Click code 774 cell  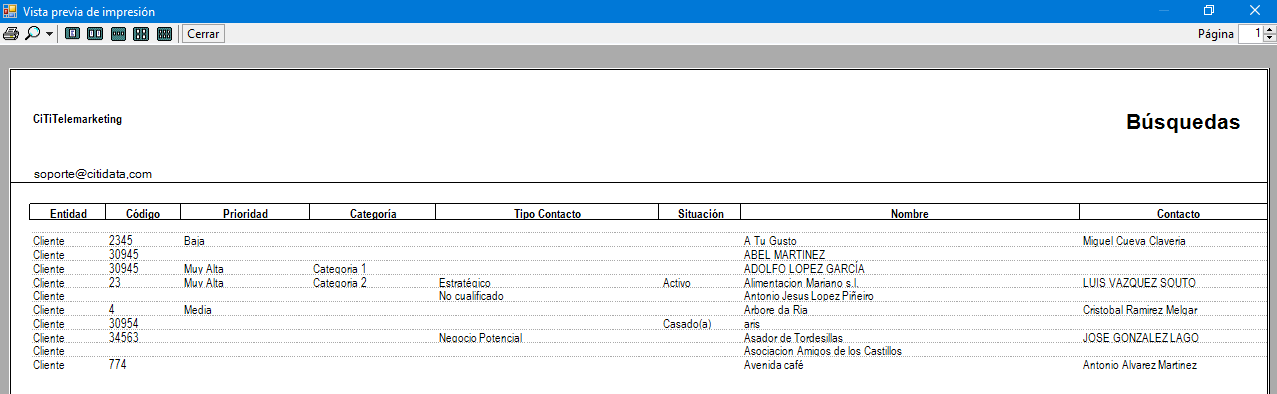118,365
